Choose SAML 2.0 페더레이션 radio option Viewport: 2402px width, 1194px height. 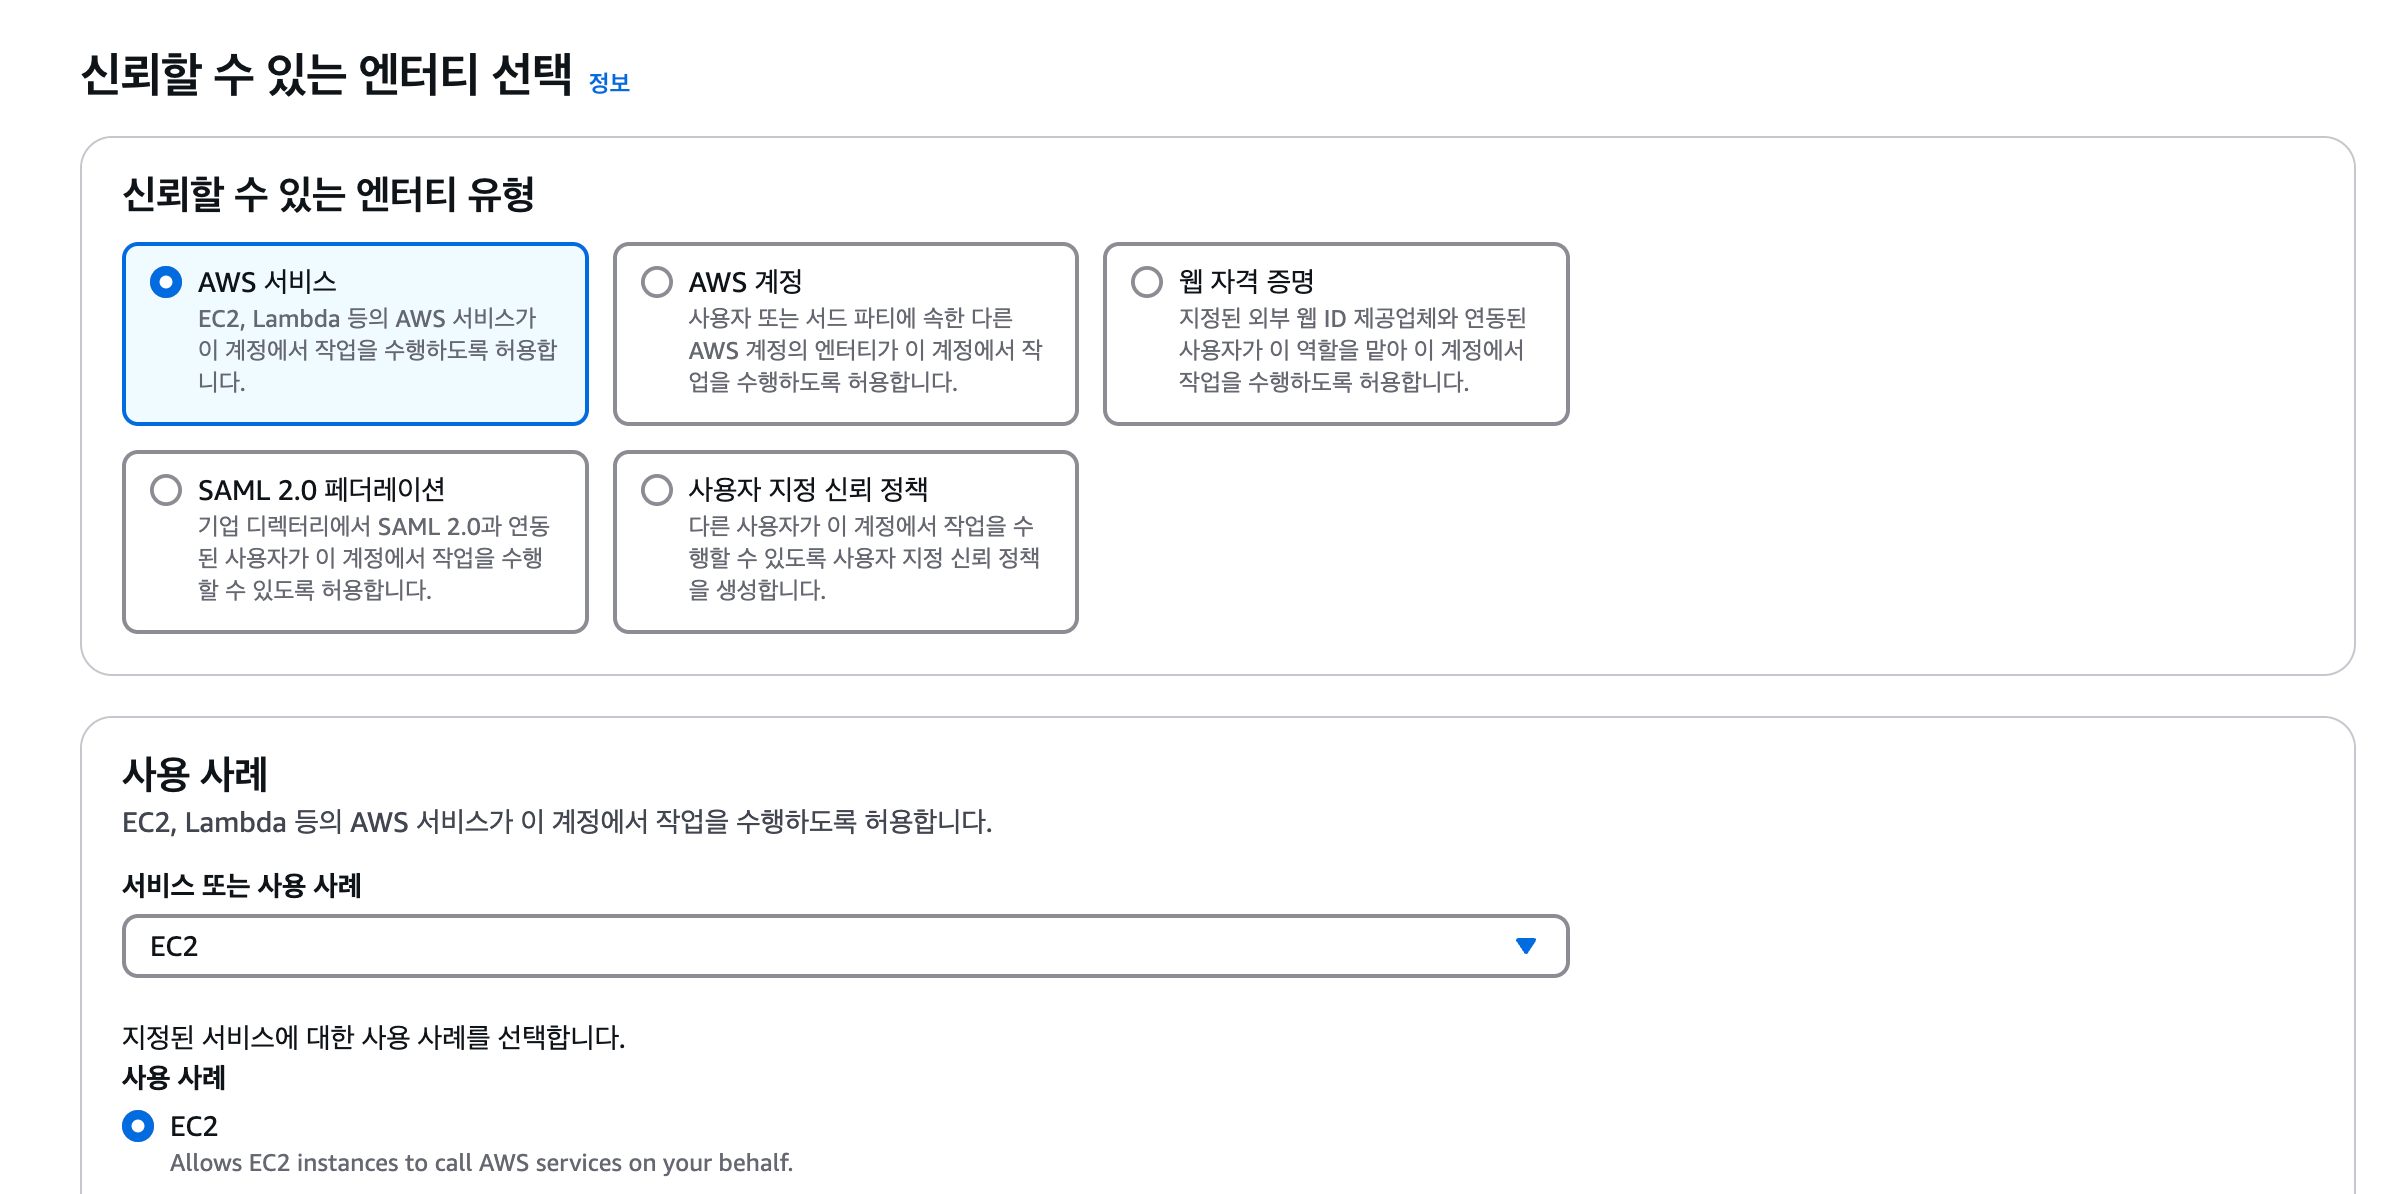(x=166, y=490)
